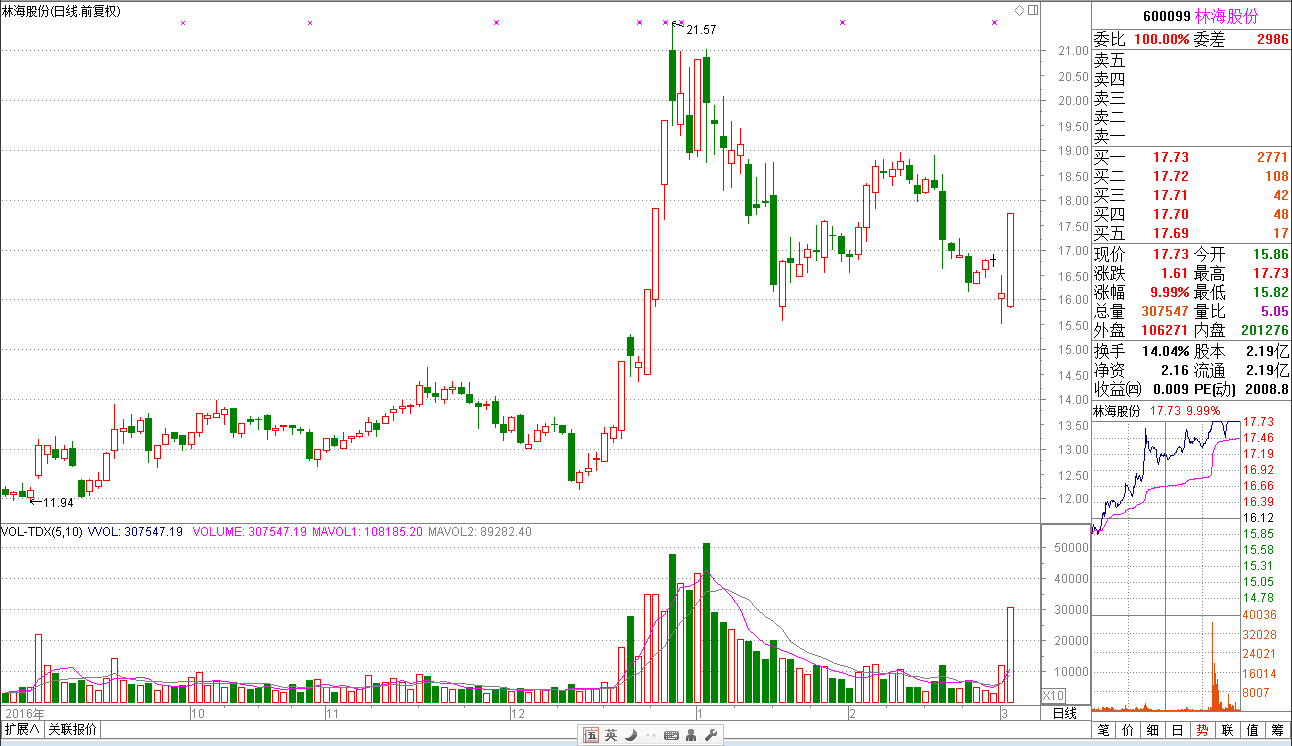1292x746 pixels.
Task: Click the 卖五 ask row label
Action: [1110, 60]
